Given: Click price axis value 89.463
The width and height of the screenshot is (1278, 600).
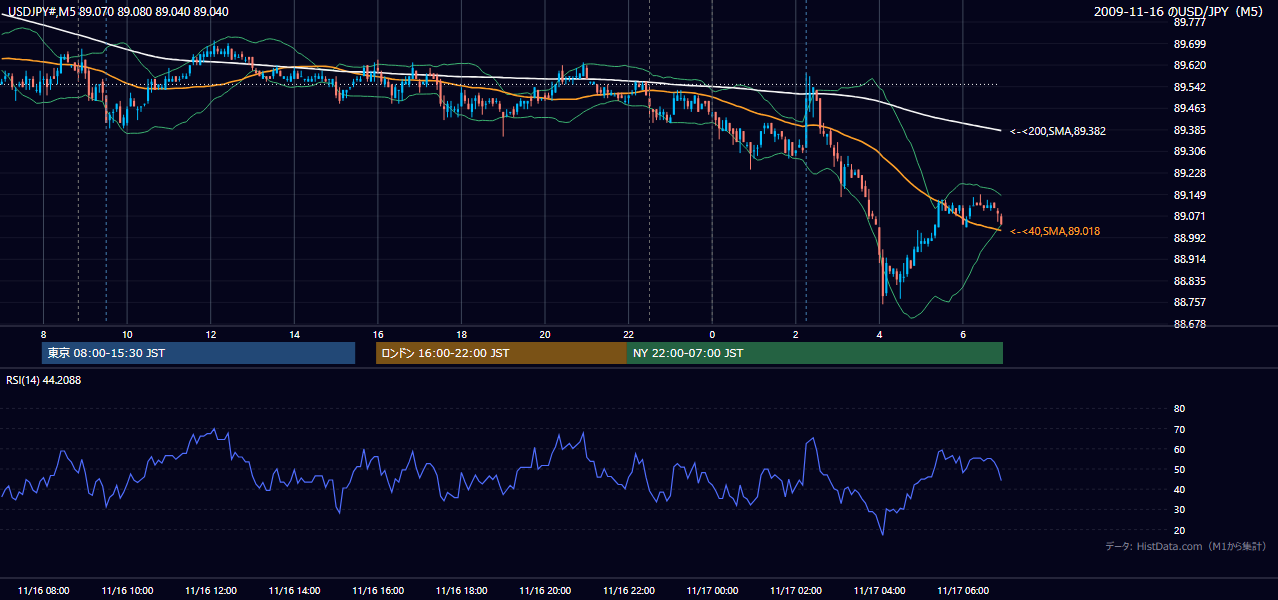Looking at the screenshot, I should pyautogui.click(x=1189, y=108).
